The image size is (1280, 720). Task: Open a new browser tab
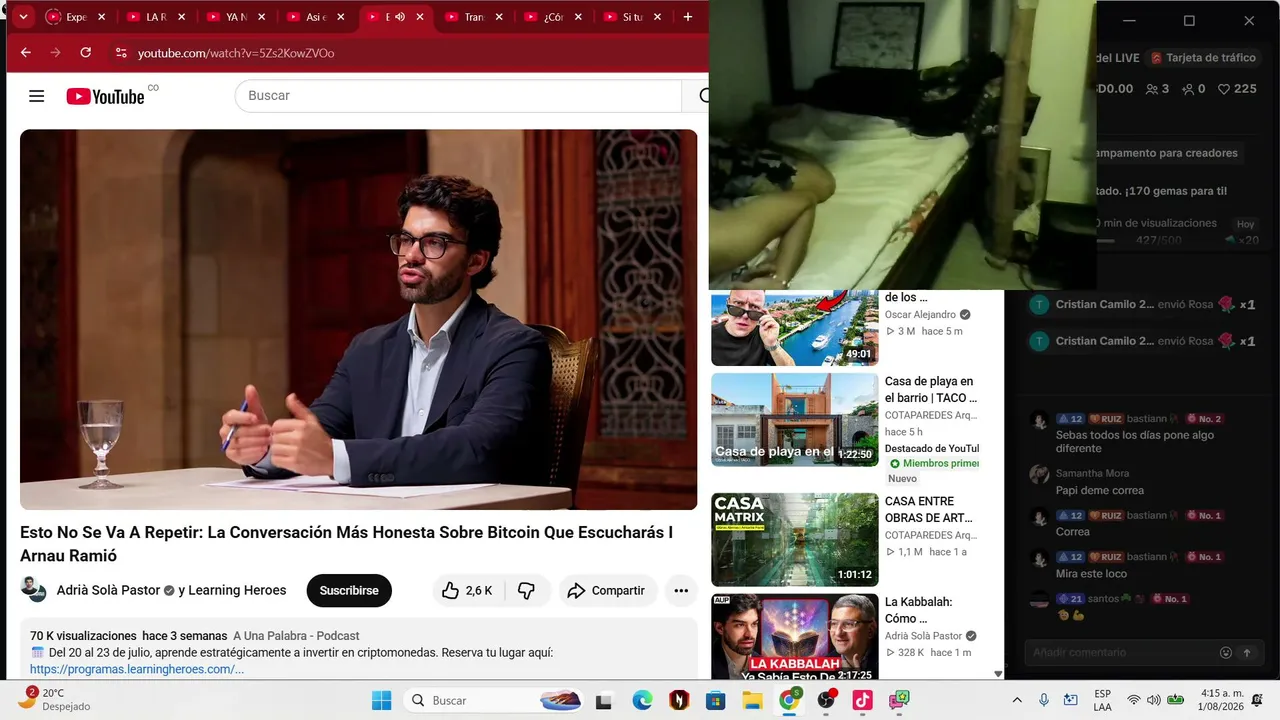point(688,17)
